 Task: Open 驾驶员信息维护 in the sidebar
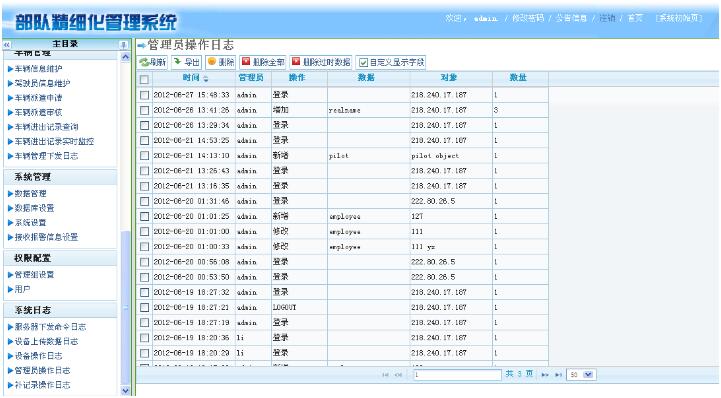click(42, 83)
